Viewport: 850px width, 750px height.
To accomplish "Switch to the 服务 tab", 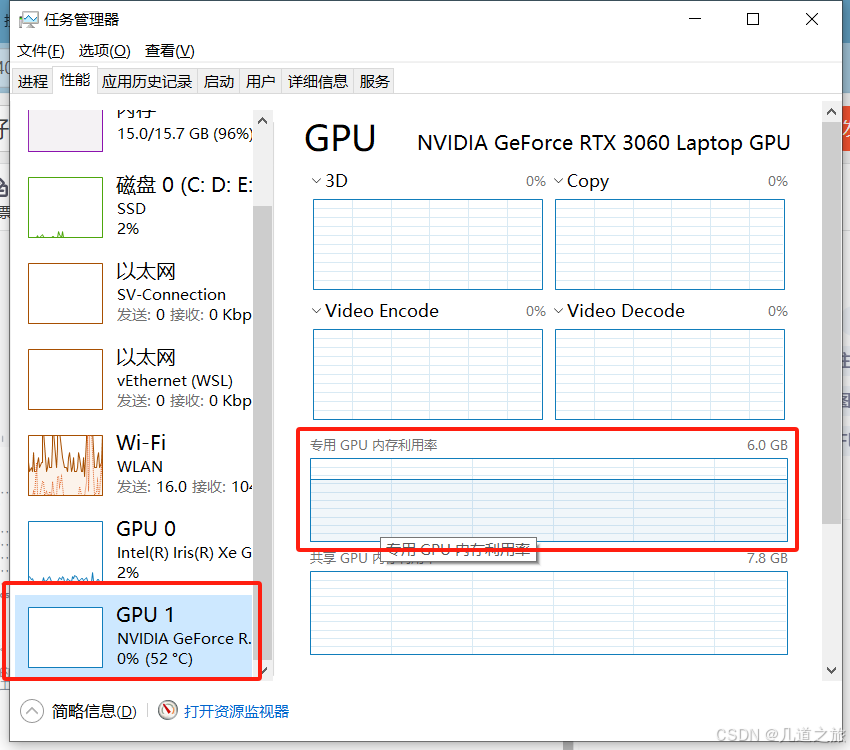I will [x=374, y=81].
